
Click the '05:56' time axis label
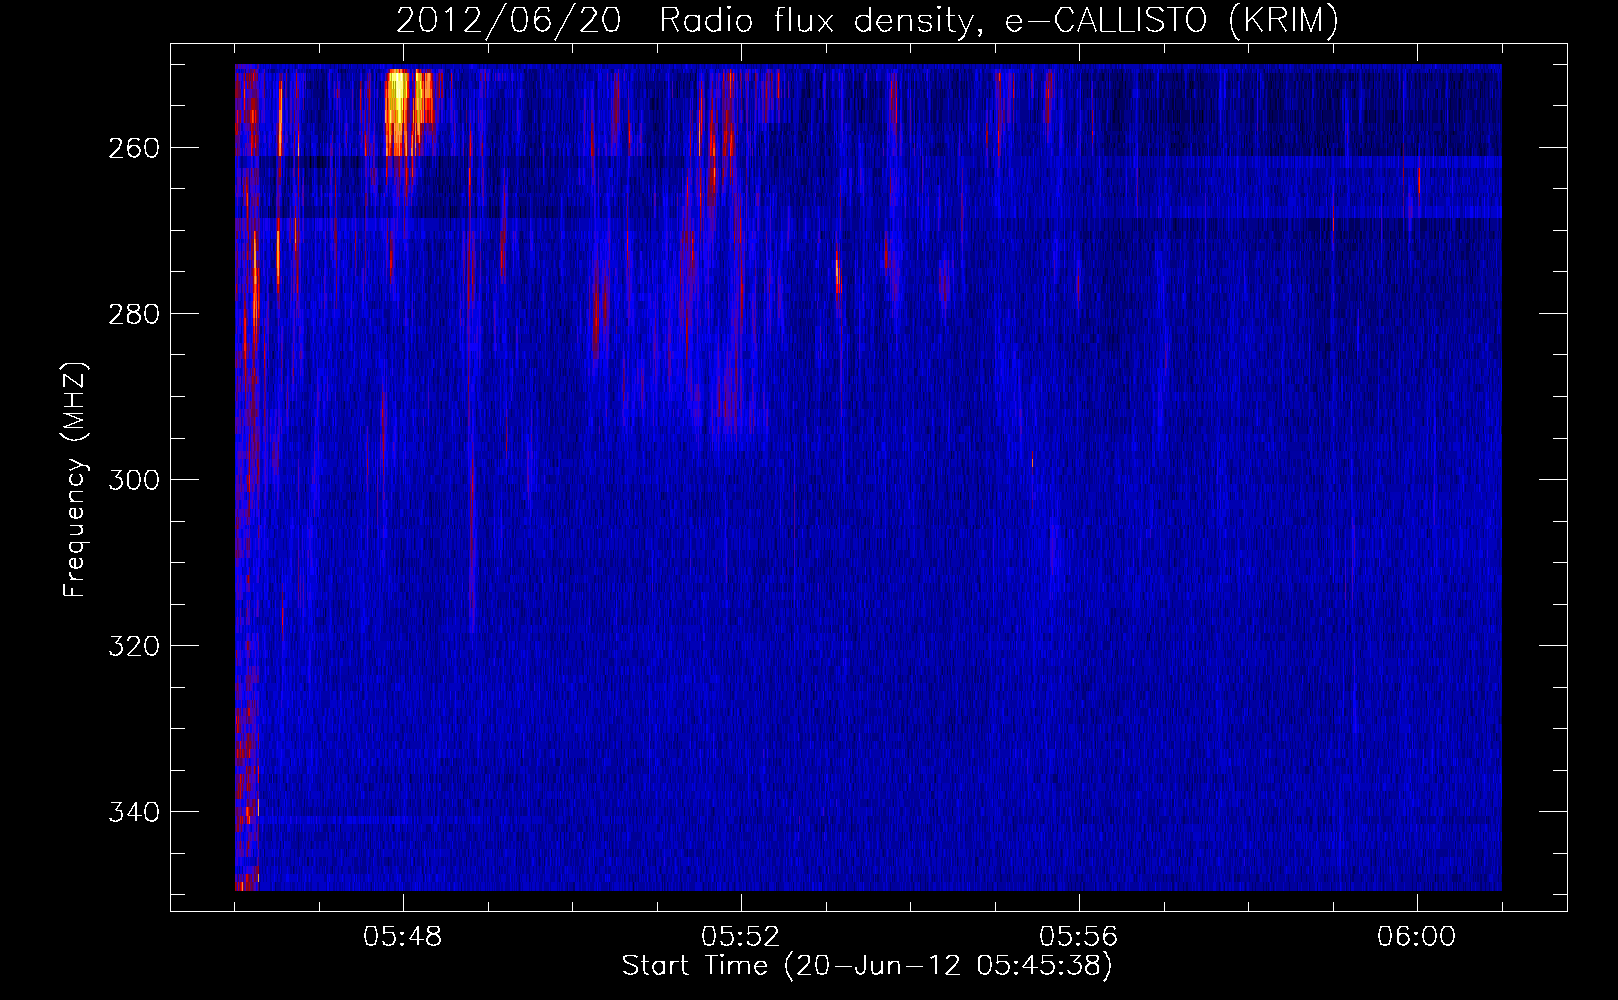click(x=1079, y=937)
